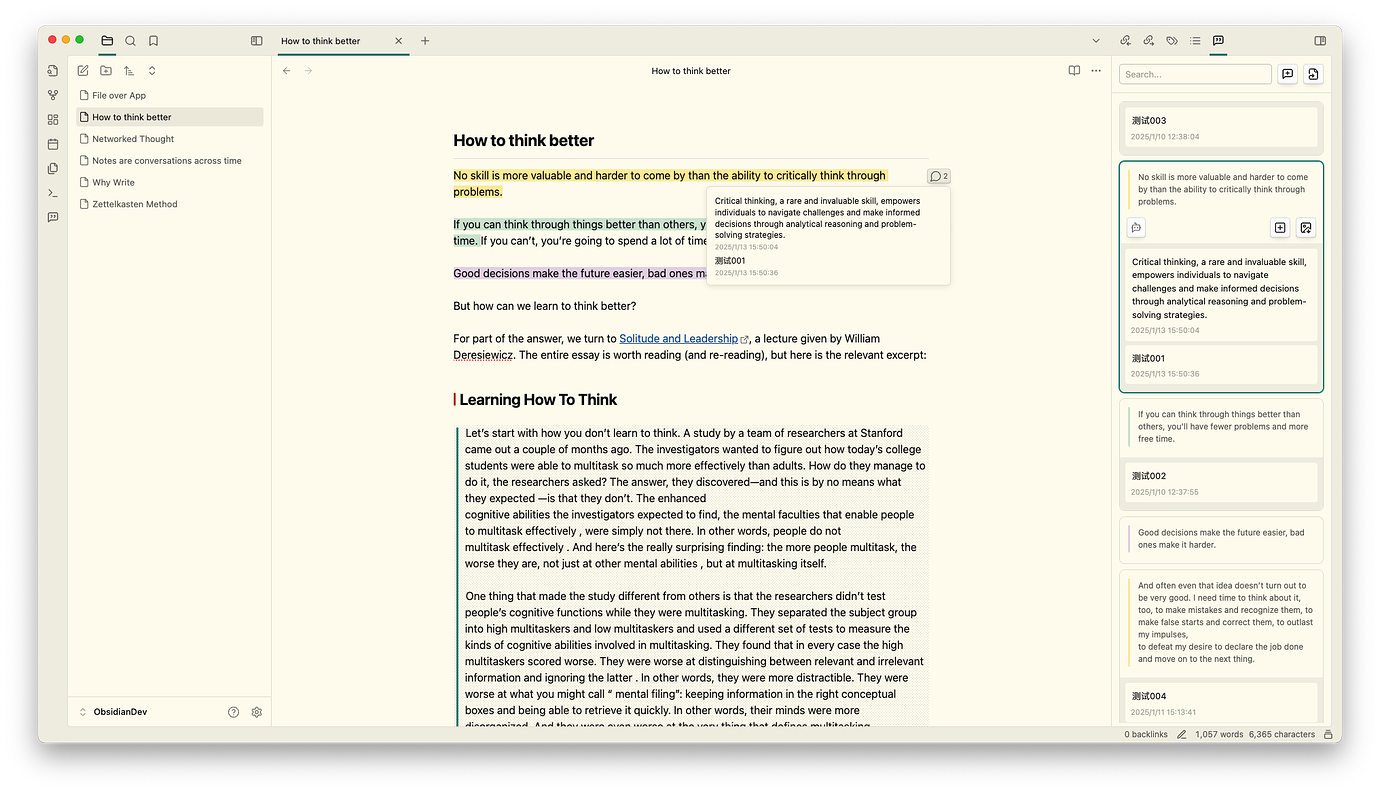The image size is (1380, 792).
Task: Click the comment count badge beside first highlight
Action: (x=938, y=177)
